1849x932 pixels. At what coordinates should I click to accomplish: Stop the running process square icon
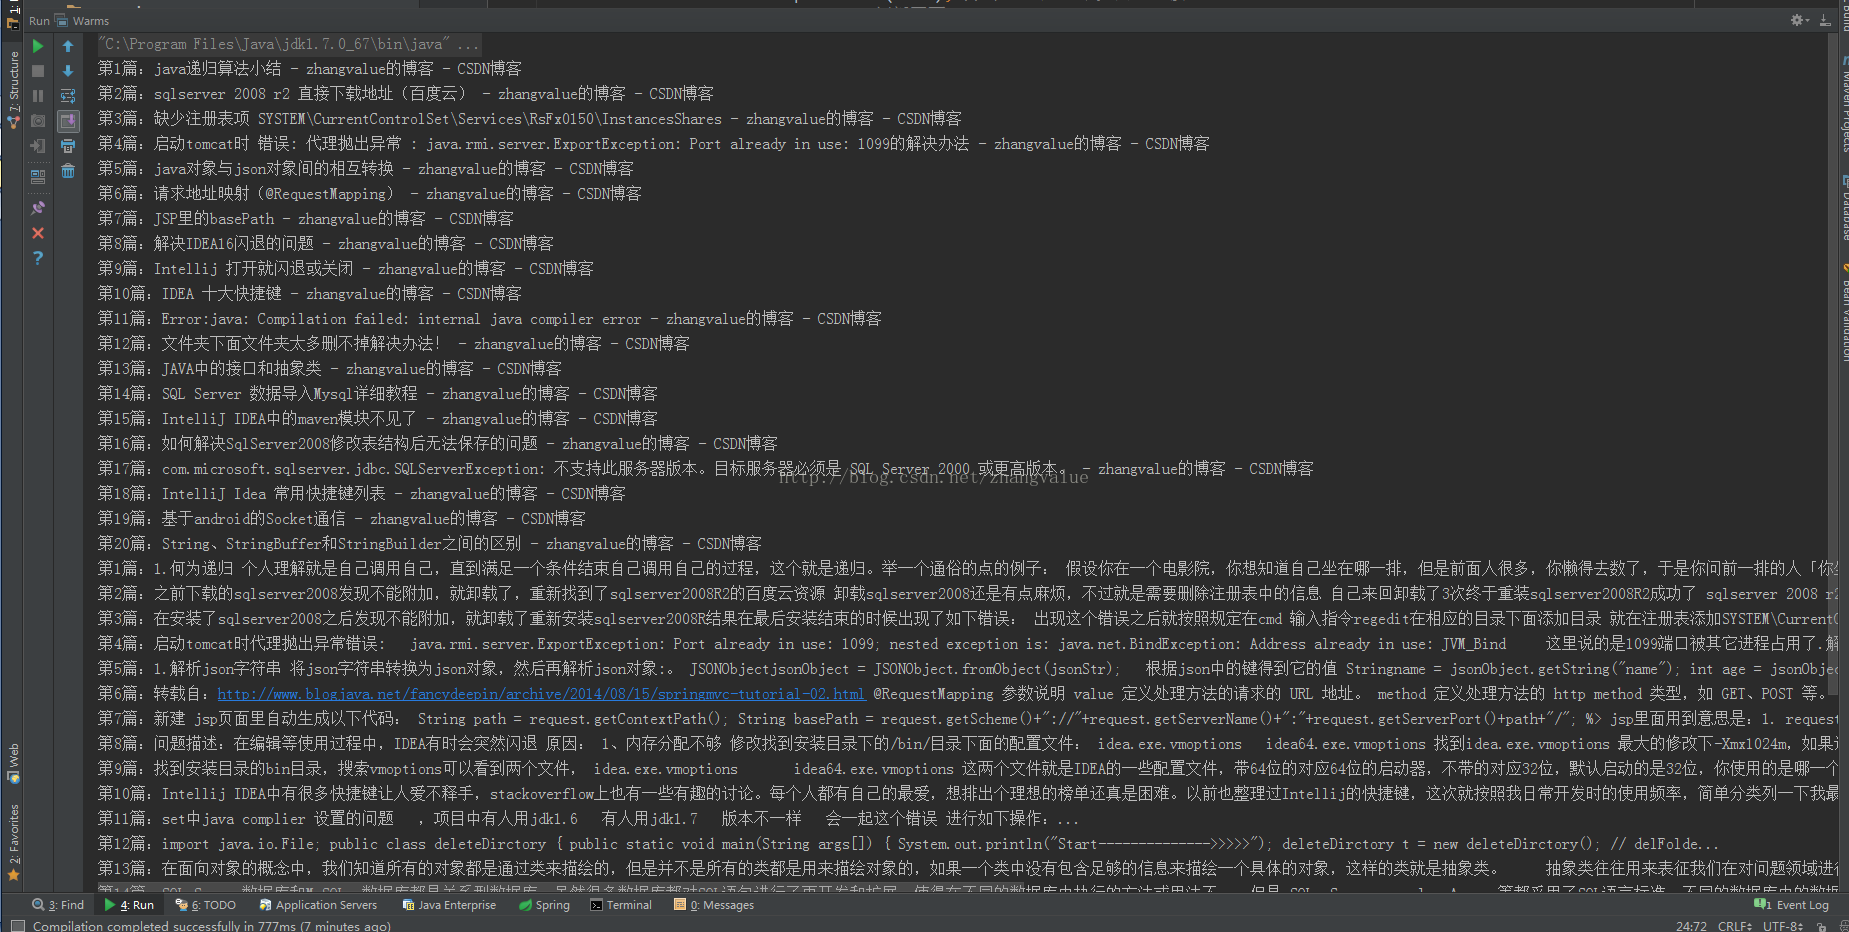pyautogui.click(x=38, y=71)
